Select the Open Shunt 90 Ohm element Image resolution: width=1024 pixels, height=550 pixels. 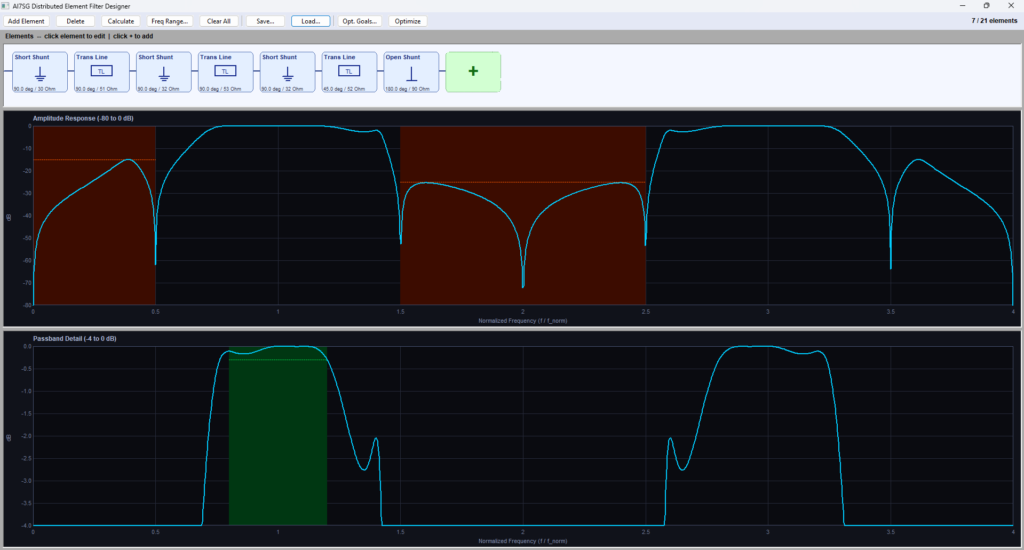(411, 72)
